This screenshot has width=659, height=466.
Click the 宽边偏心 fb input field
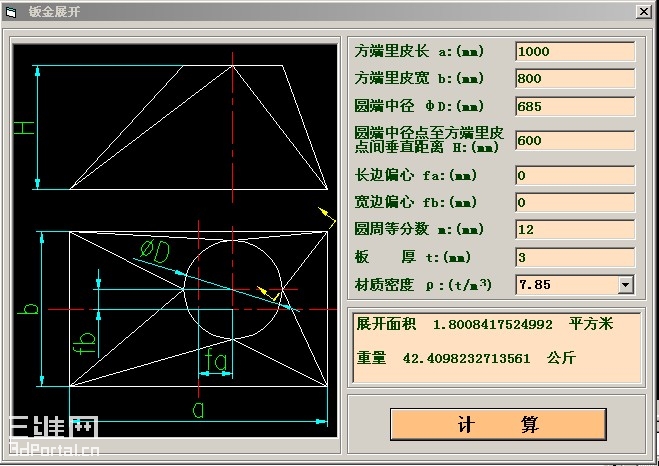(x=575, y=203)
